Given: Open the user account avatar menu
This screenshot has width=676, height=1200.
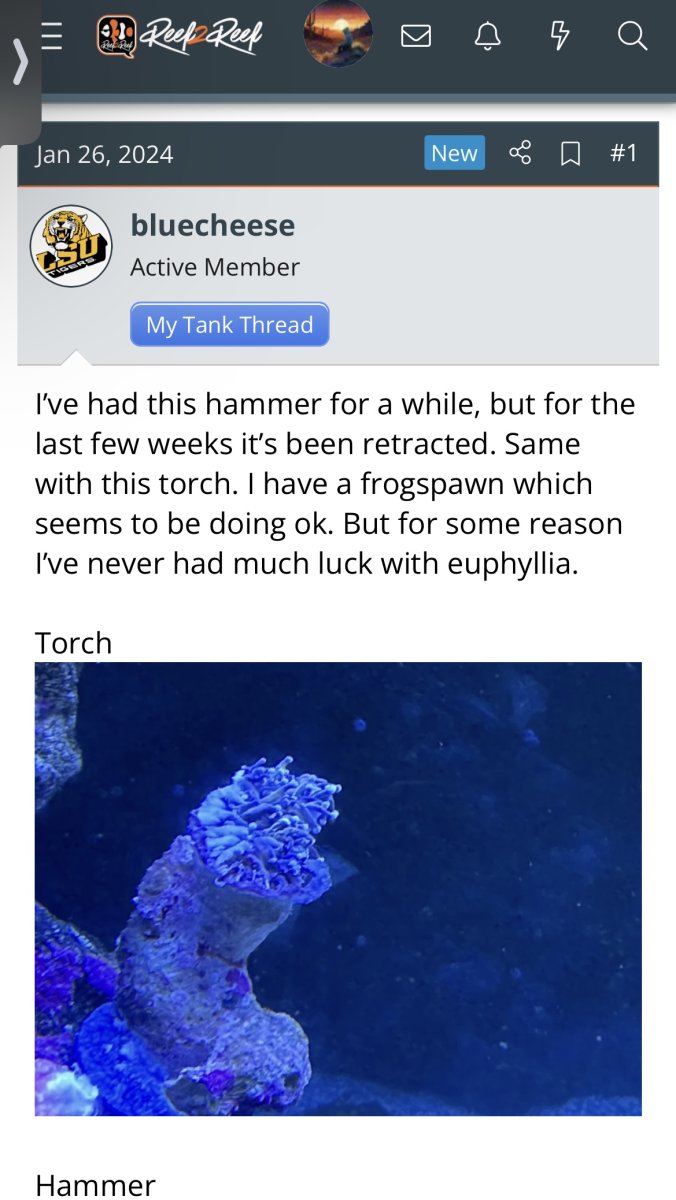Looking at the screenshot, I should 338,35.
